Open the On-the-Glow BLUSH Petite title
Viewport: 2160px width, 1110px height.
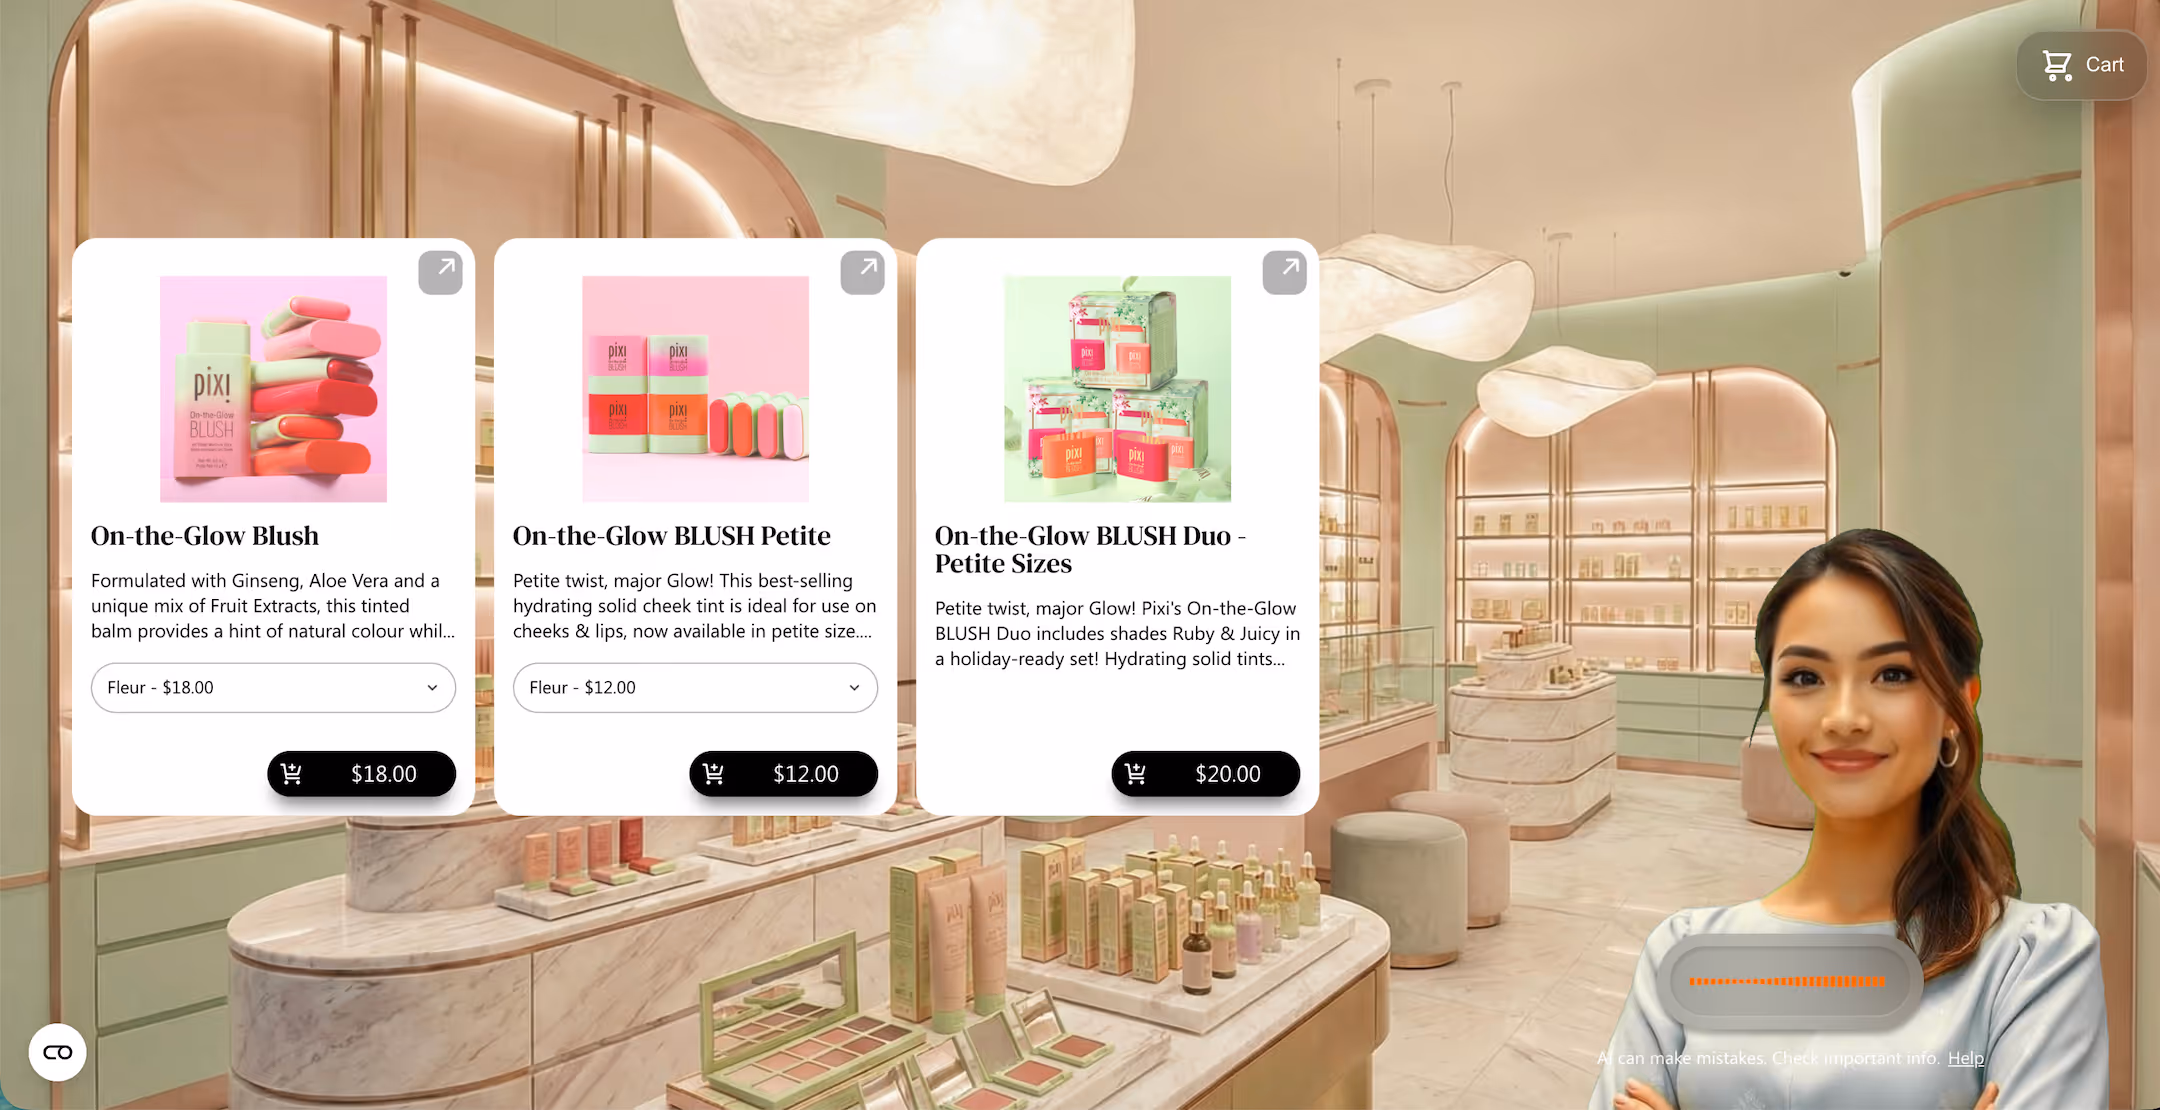click(x=671, y=536)
